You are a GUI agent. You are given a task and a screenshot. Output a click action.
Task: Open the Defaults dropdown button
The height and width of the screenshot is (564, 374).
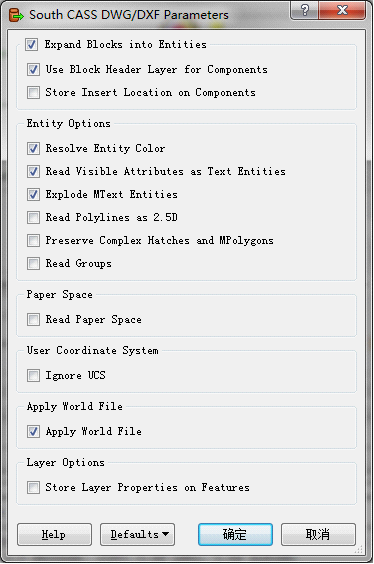tap(137, 535)
